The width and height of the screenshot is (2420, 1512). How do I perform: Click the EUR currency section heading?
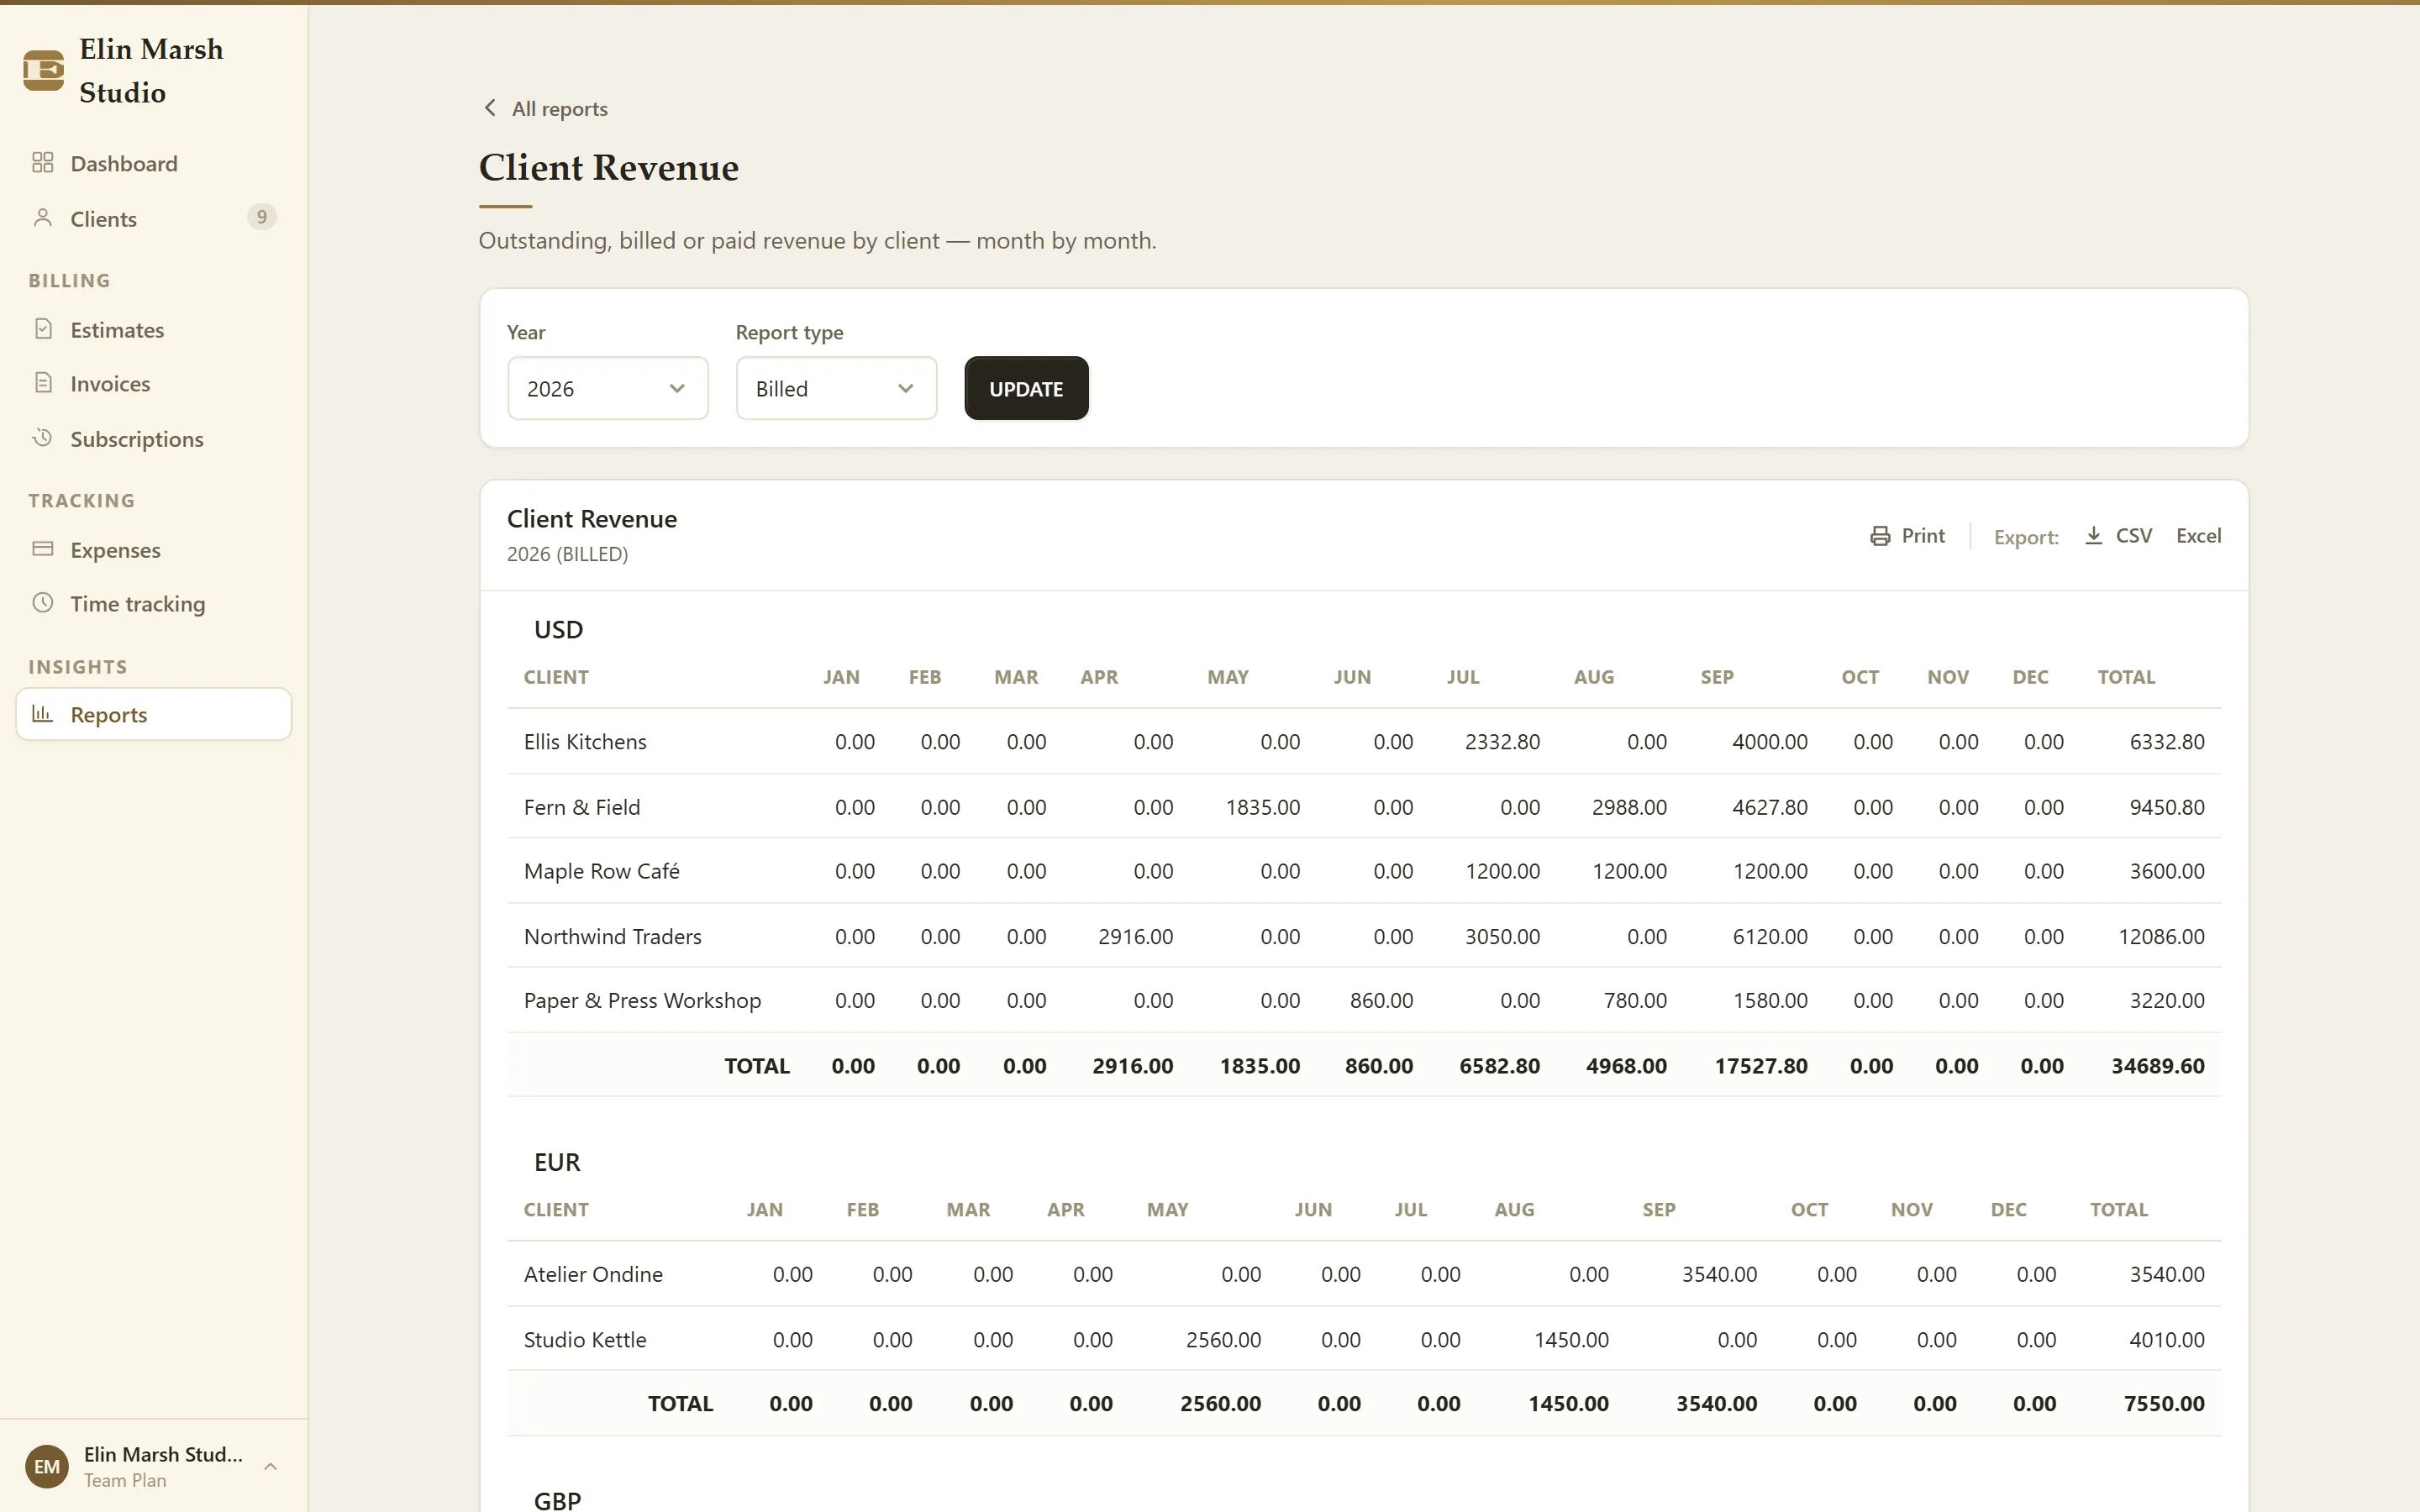557,1162
